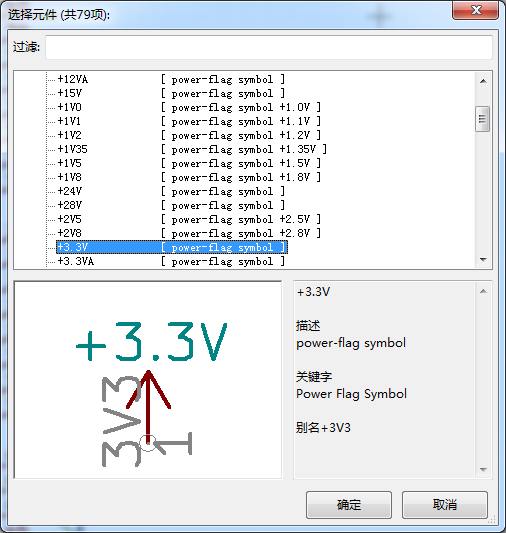Click the 'power-flag symbol' text under 描述
Image resolution: width=506 pixels, height=533 pixels.
pyautogui.click(x=351, y=343)
